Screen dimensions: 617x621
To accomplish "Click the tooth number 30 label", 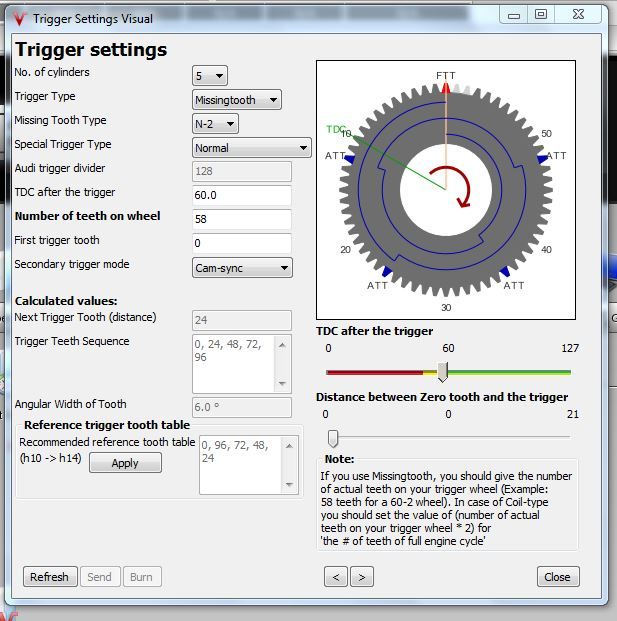I will (446, 308).
